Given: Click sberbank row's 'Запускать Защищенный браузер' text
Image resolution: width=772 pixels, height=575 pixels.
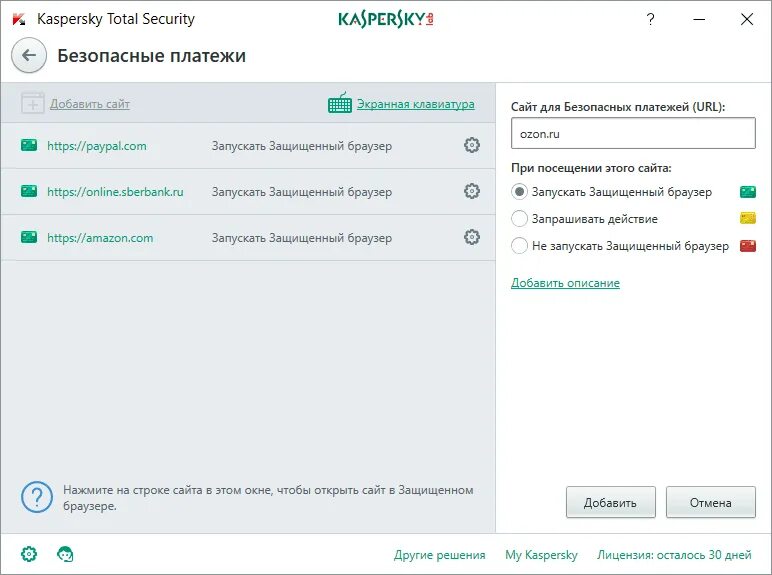Looking at the screenshot, I should [x=302, y=192].
